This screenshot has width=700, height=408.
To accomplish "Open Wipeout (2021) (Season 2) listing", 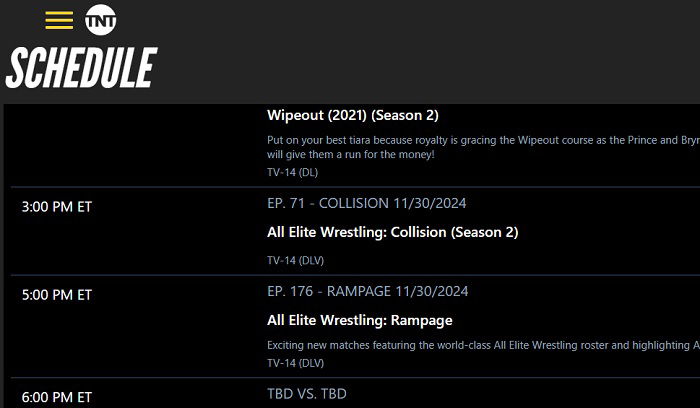I will coord(353,115).
